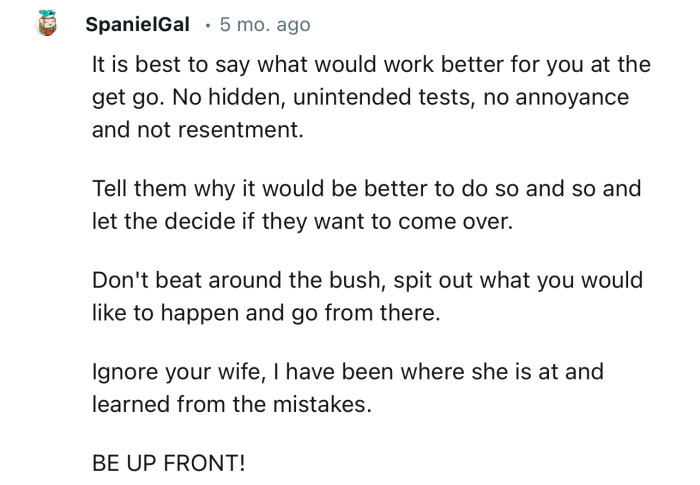Click the line "let the decide if they want"

point(300,221)
